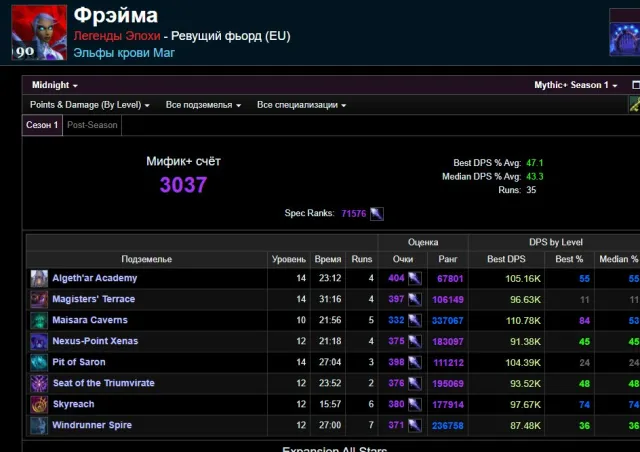Click rank 183097 for Nexus-Point Xenas
Viewport: 640px width, 452px height.
point(448,342)
